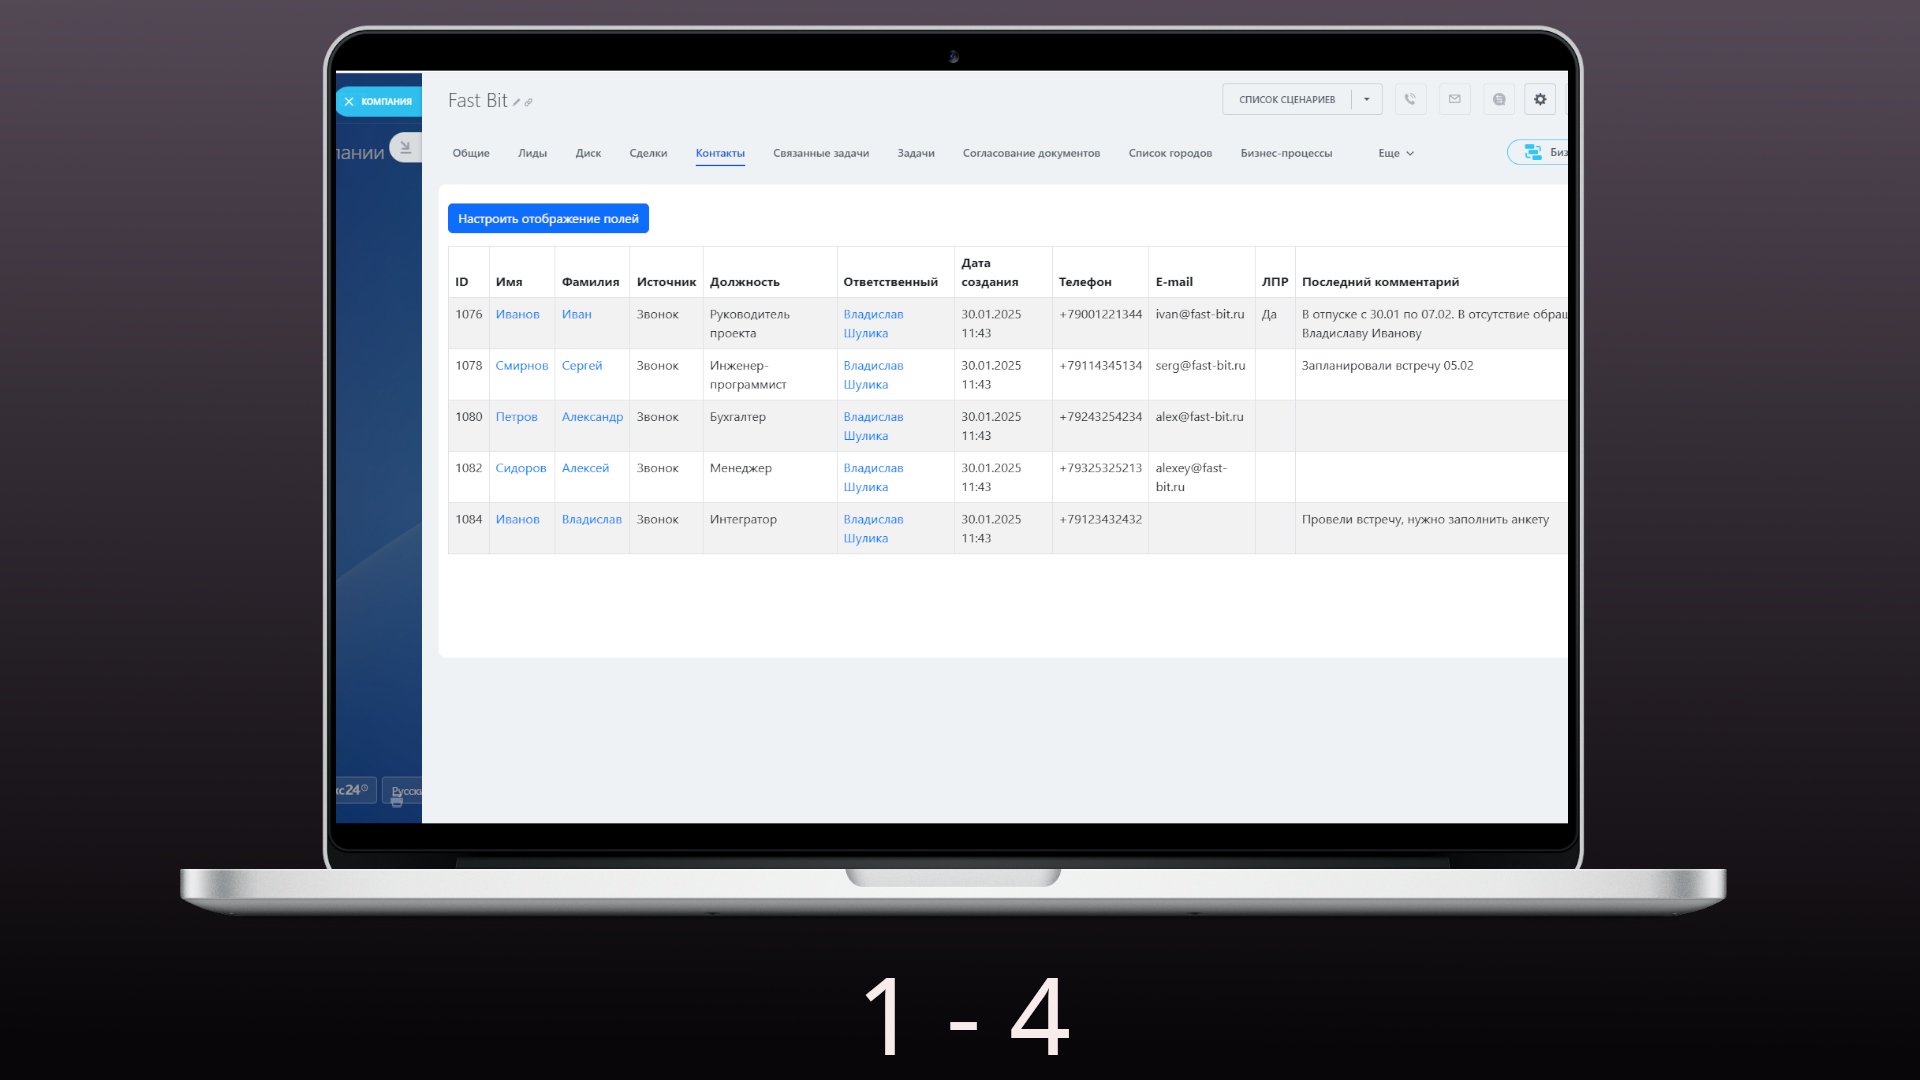Screen dimensions: 1920x1080
Task: Click the phone call icon
Action: click(x=1410, y=99)
